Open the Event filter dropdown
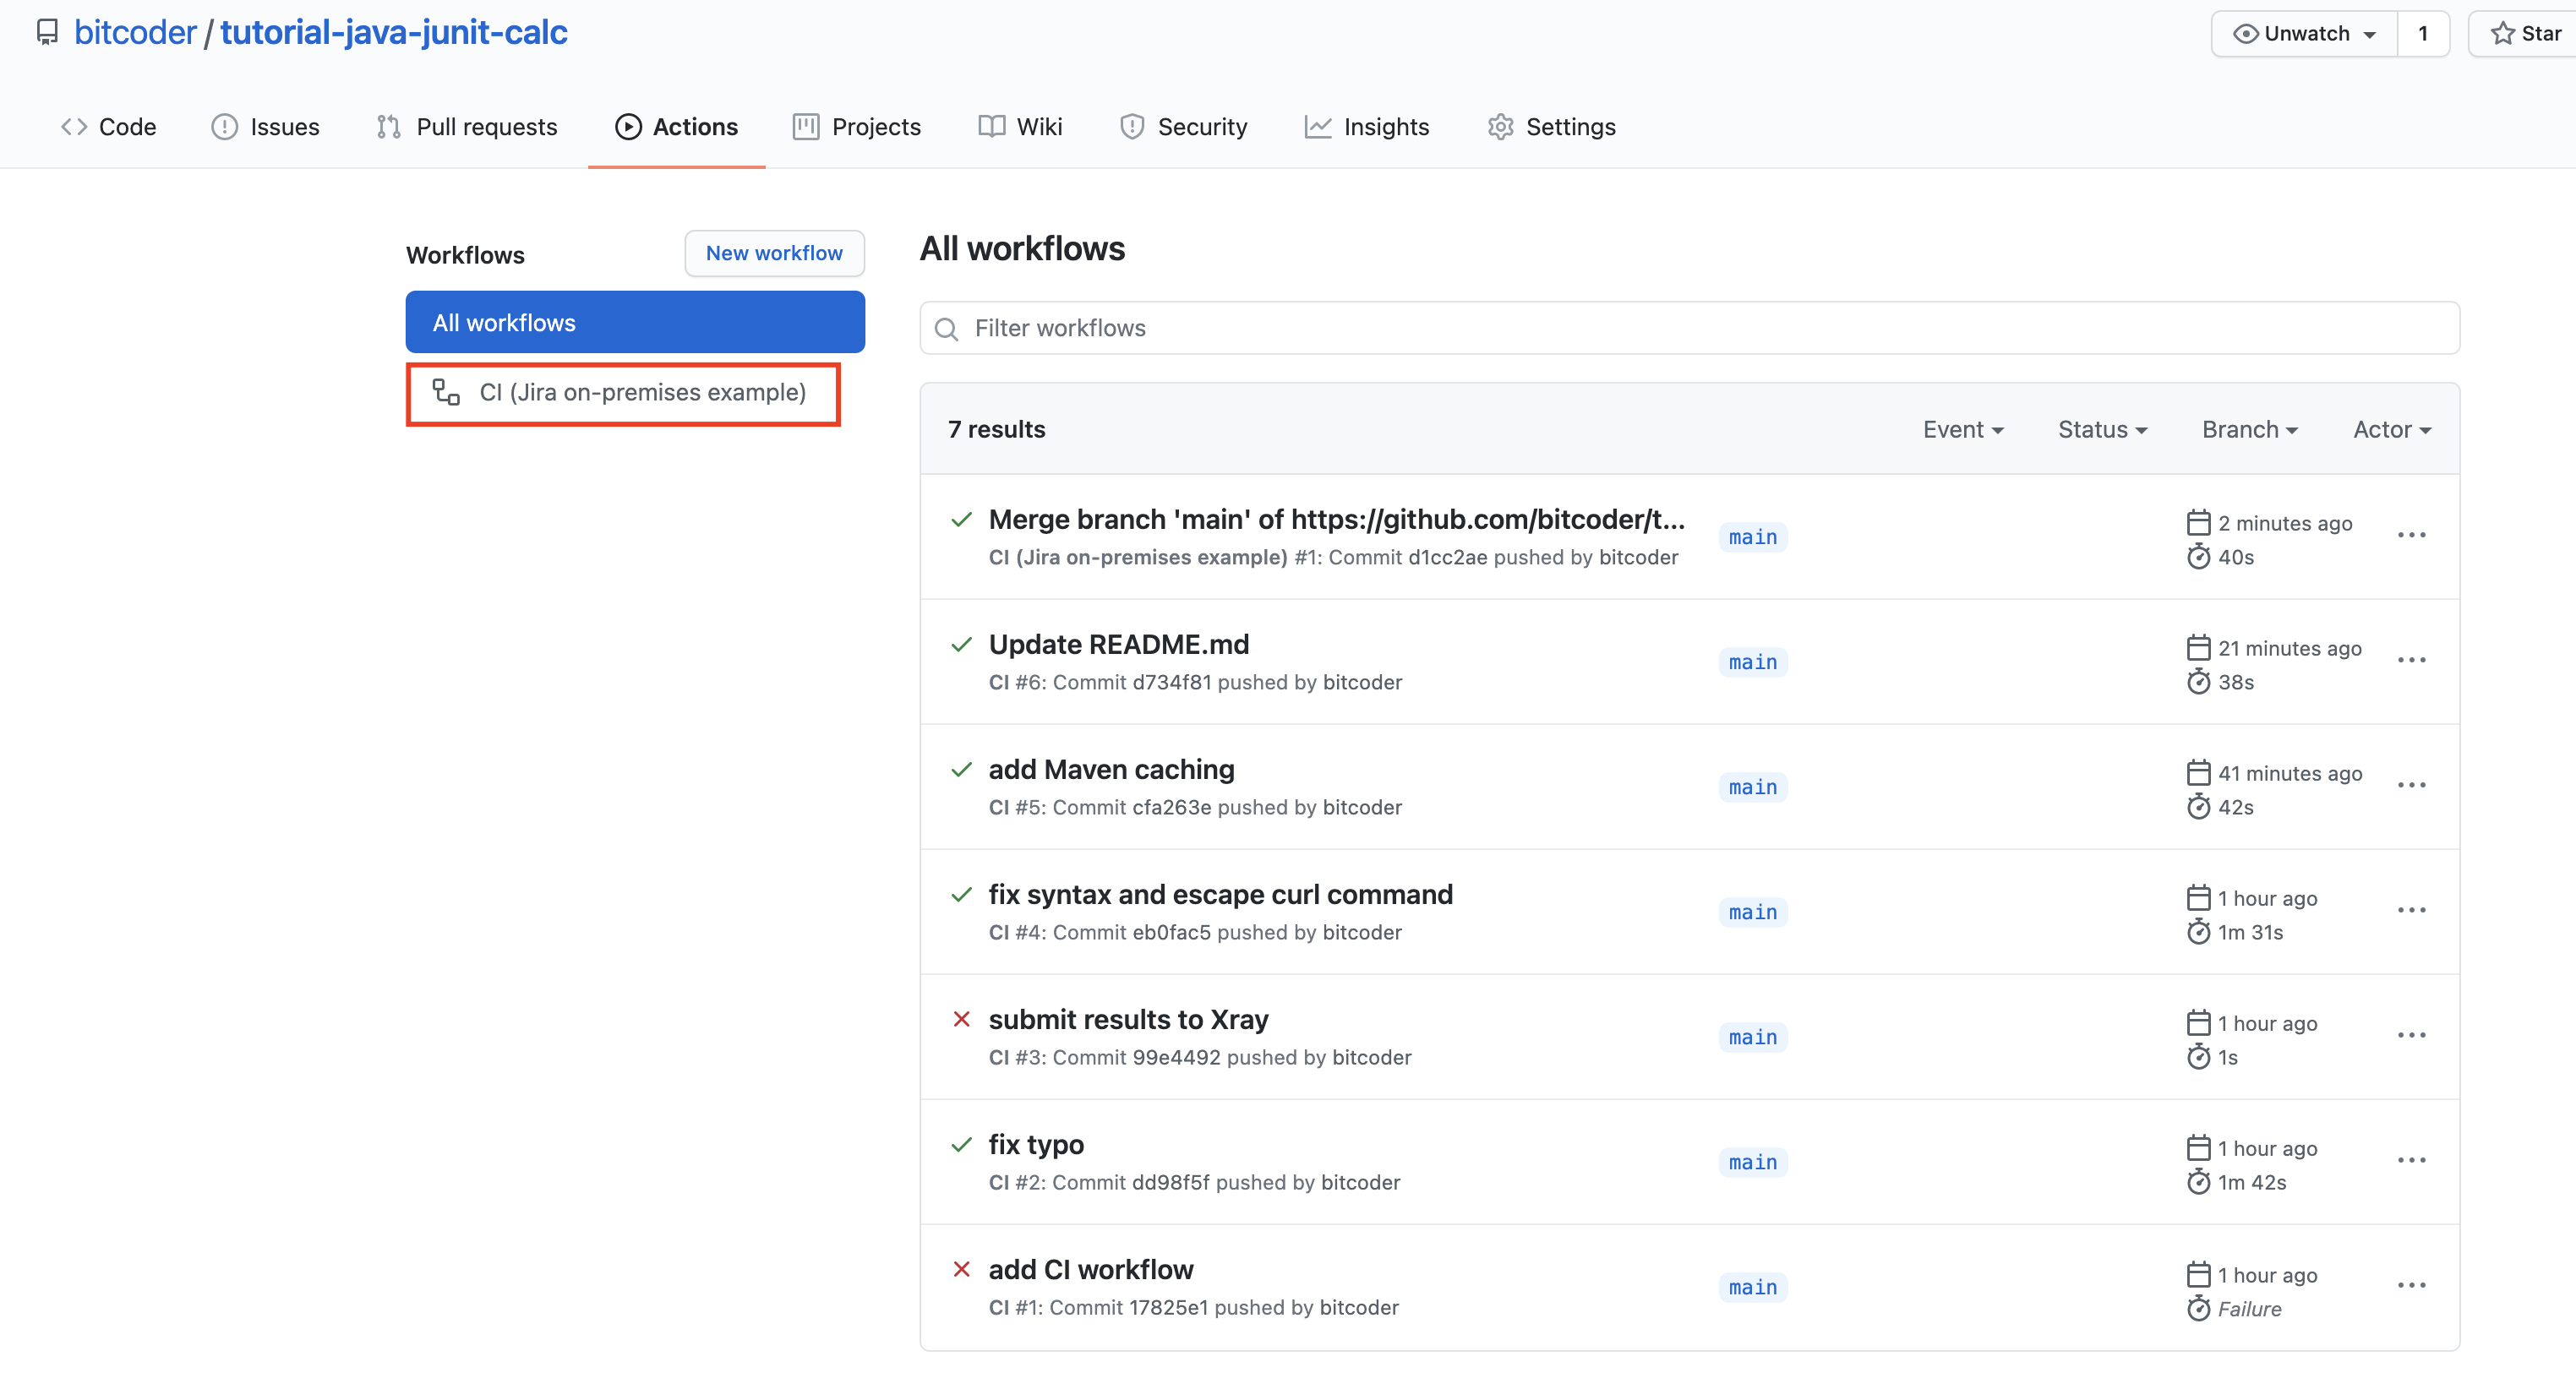The width and height of the screenshot is (2576, 1389). click(1963, 430)
